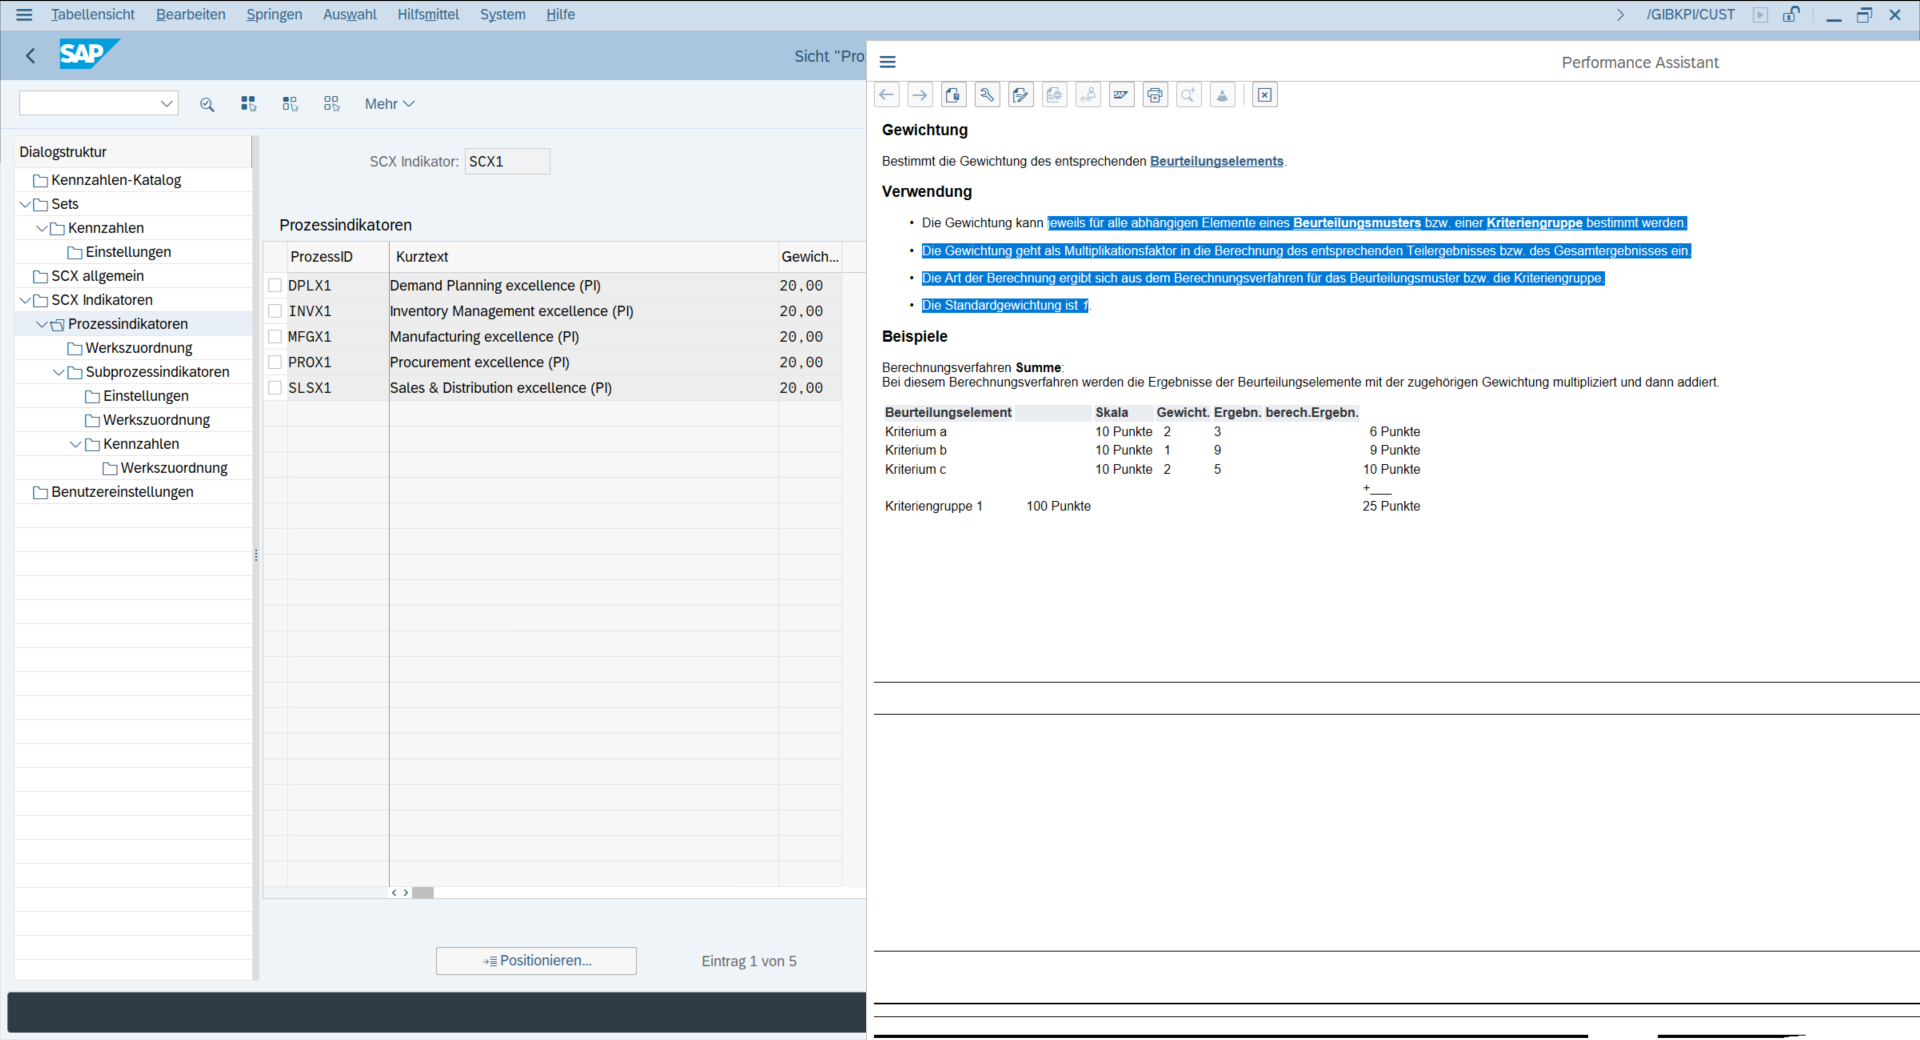Follow the Beurteilungselements hyperlink
The height and width of the screenshot is (1040, 1920).
click(x=1216, y=161)
